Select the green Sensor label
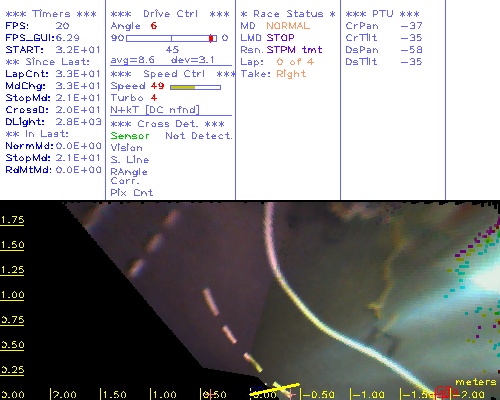Image resolution: width=500 pixels, height=400 pixels. pyautogui.click(x=130, y=136)
